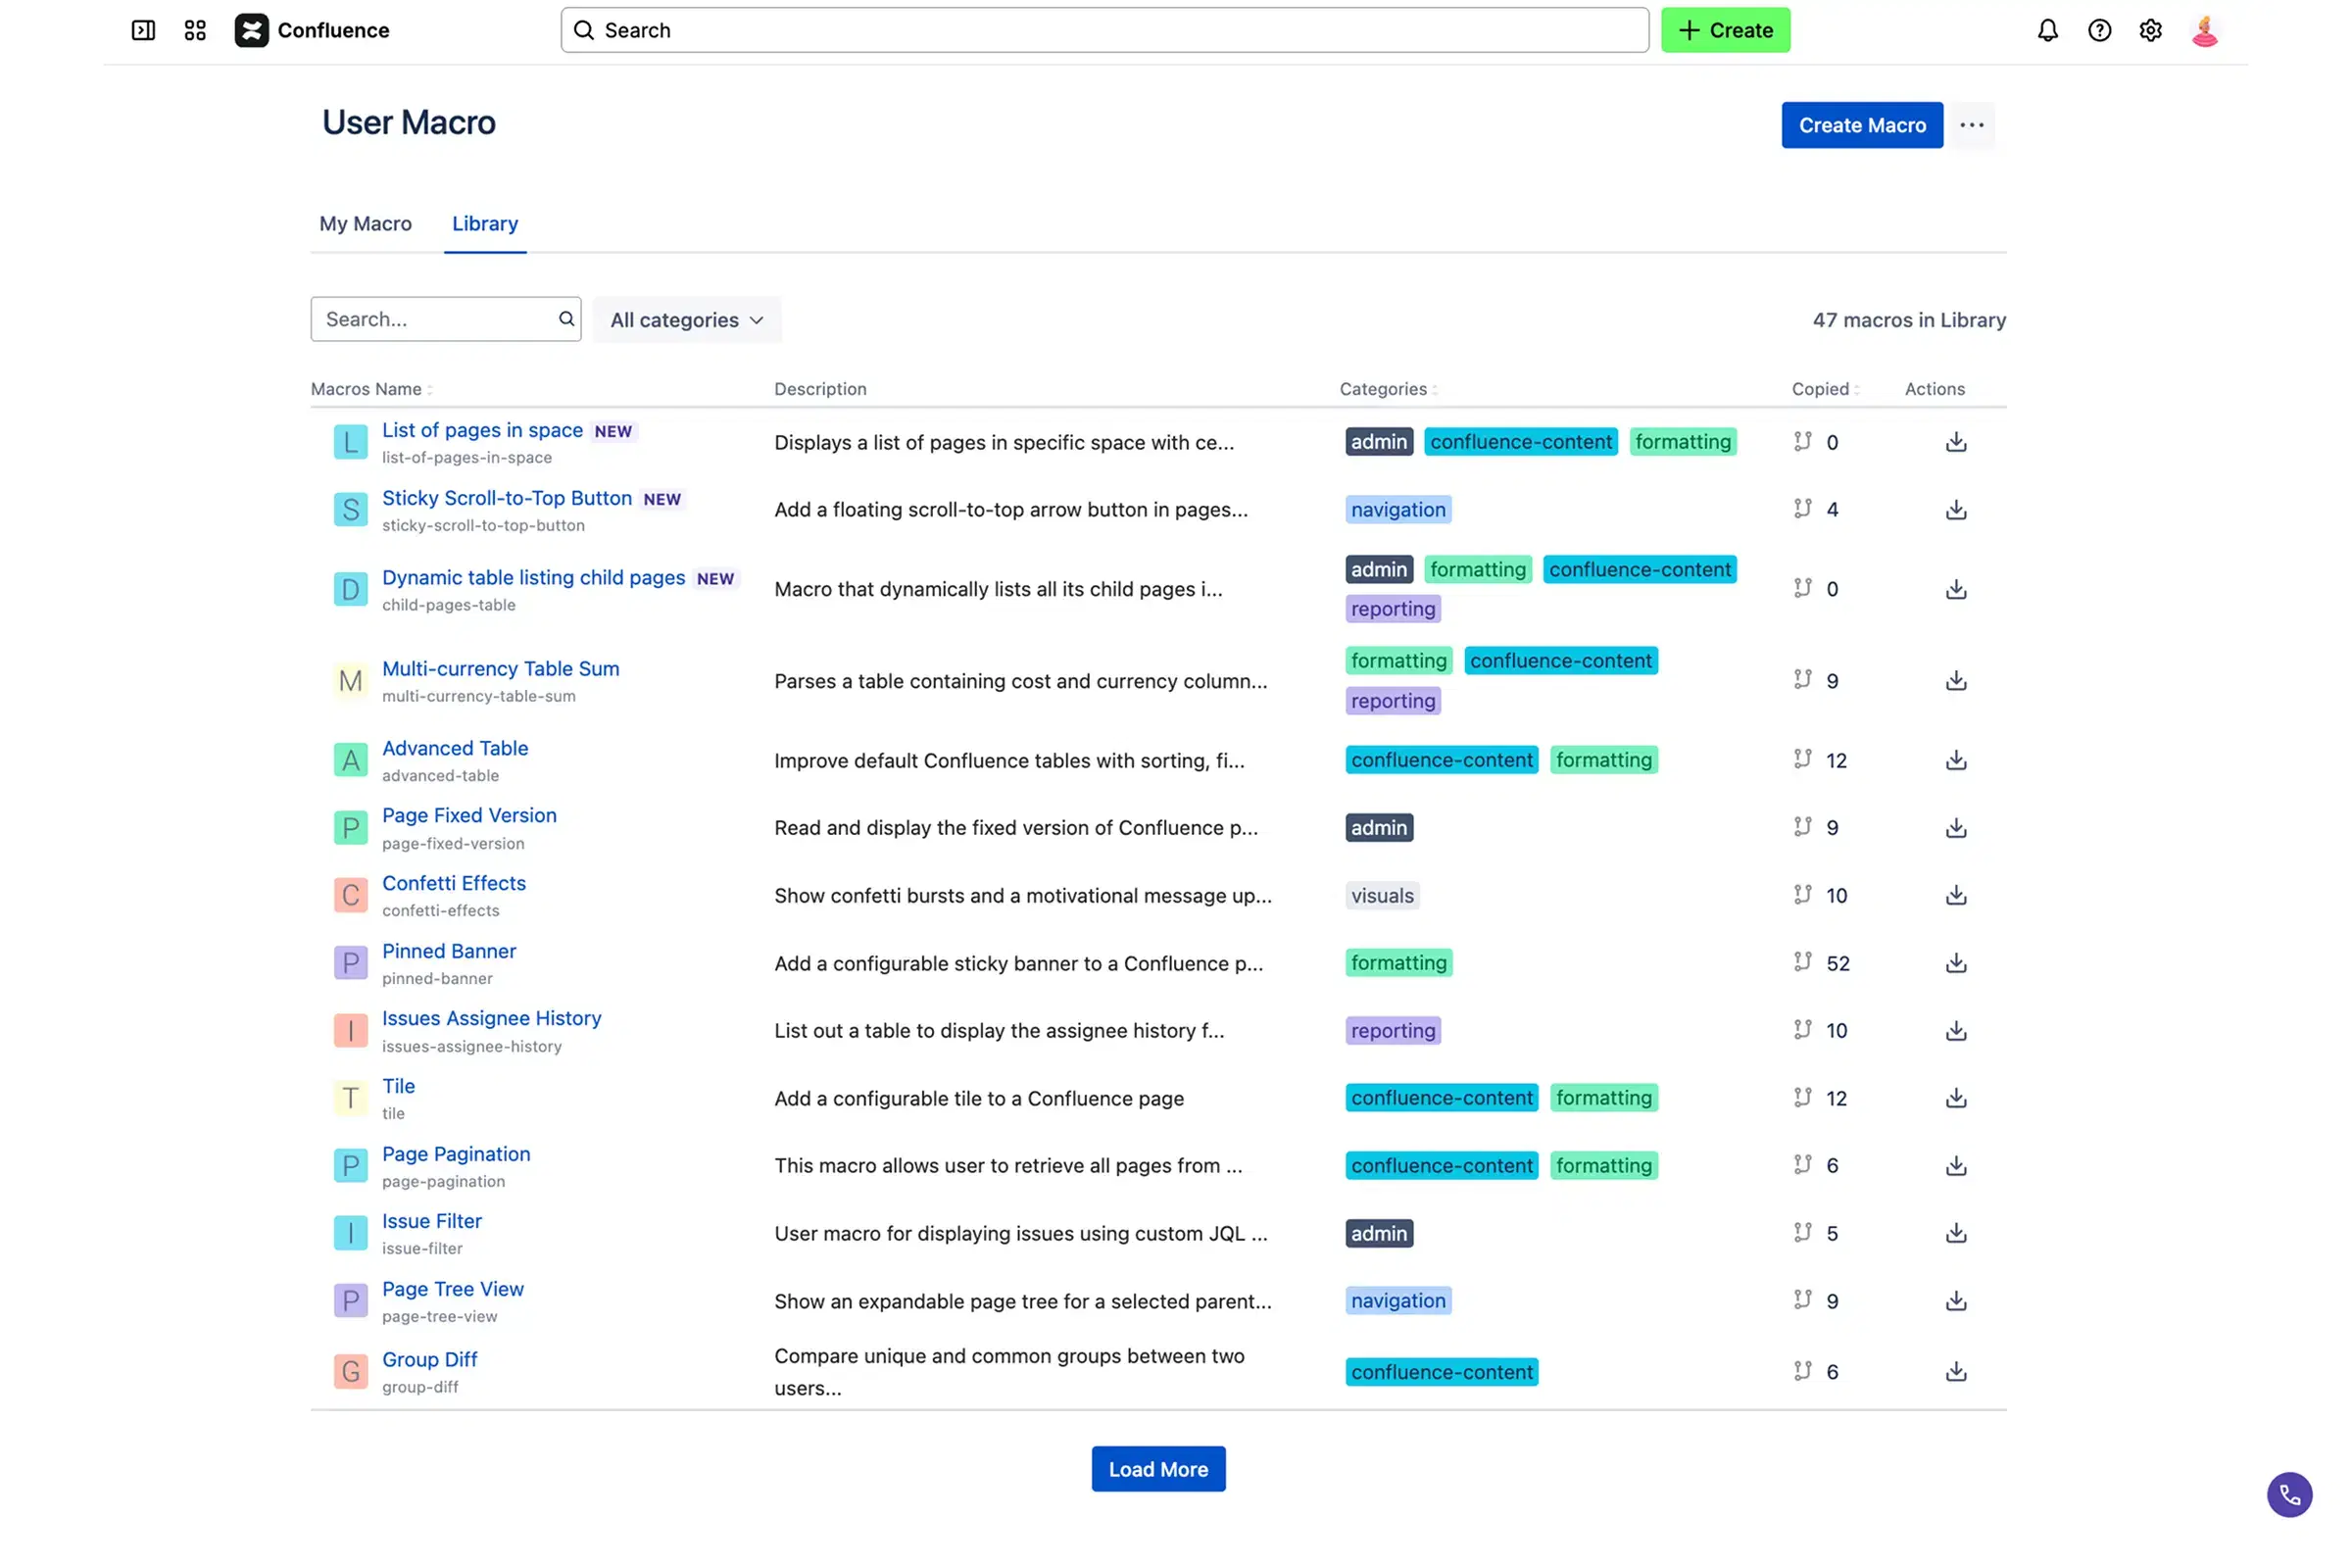Image resolution: width=2352 pixels, height=1568 pixels.
Task: Open the Tile macro link
Action: [399, 1087]
